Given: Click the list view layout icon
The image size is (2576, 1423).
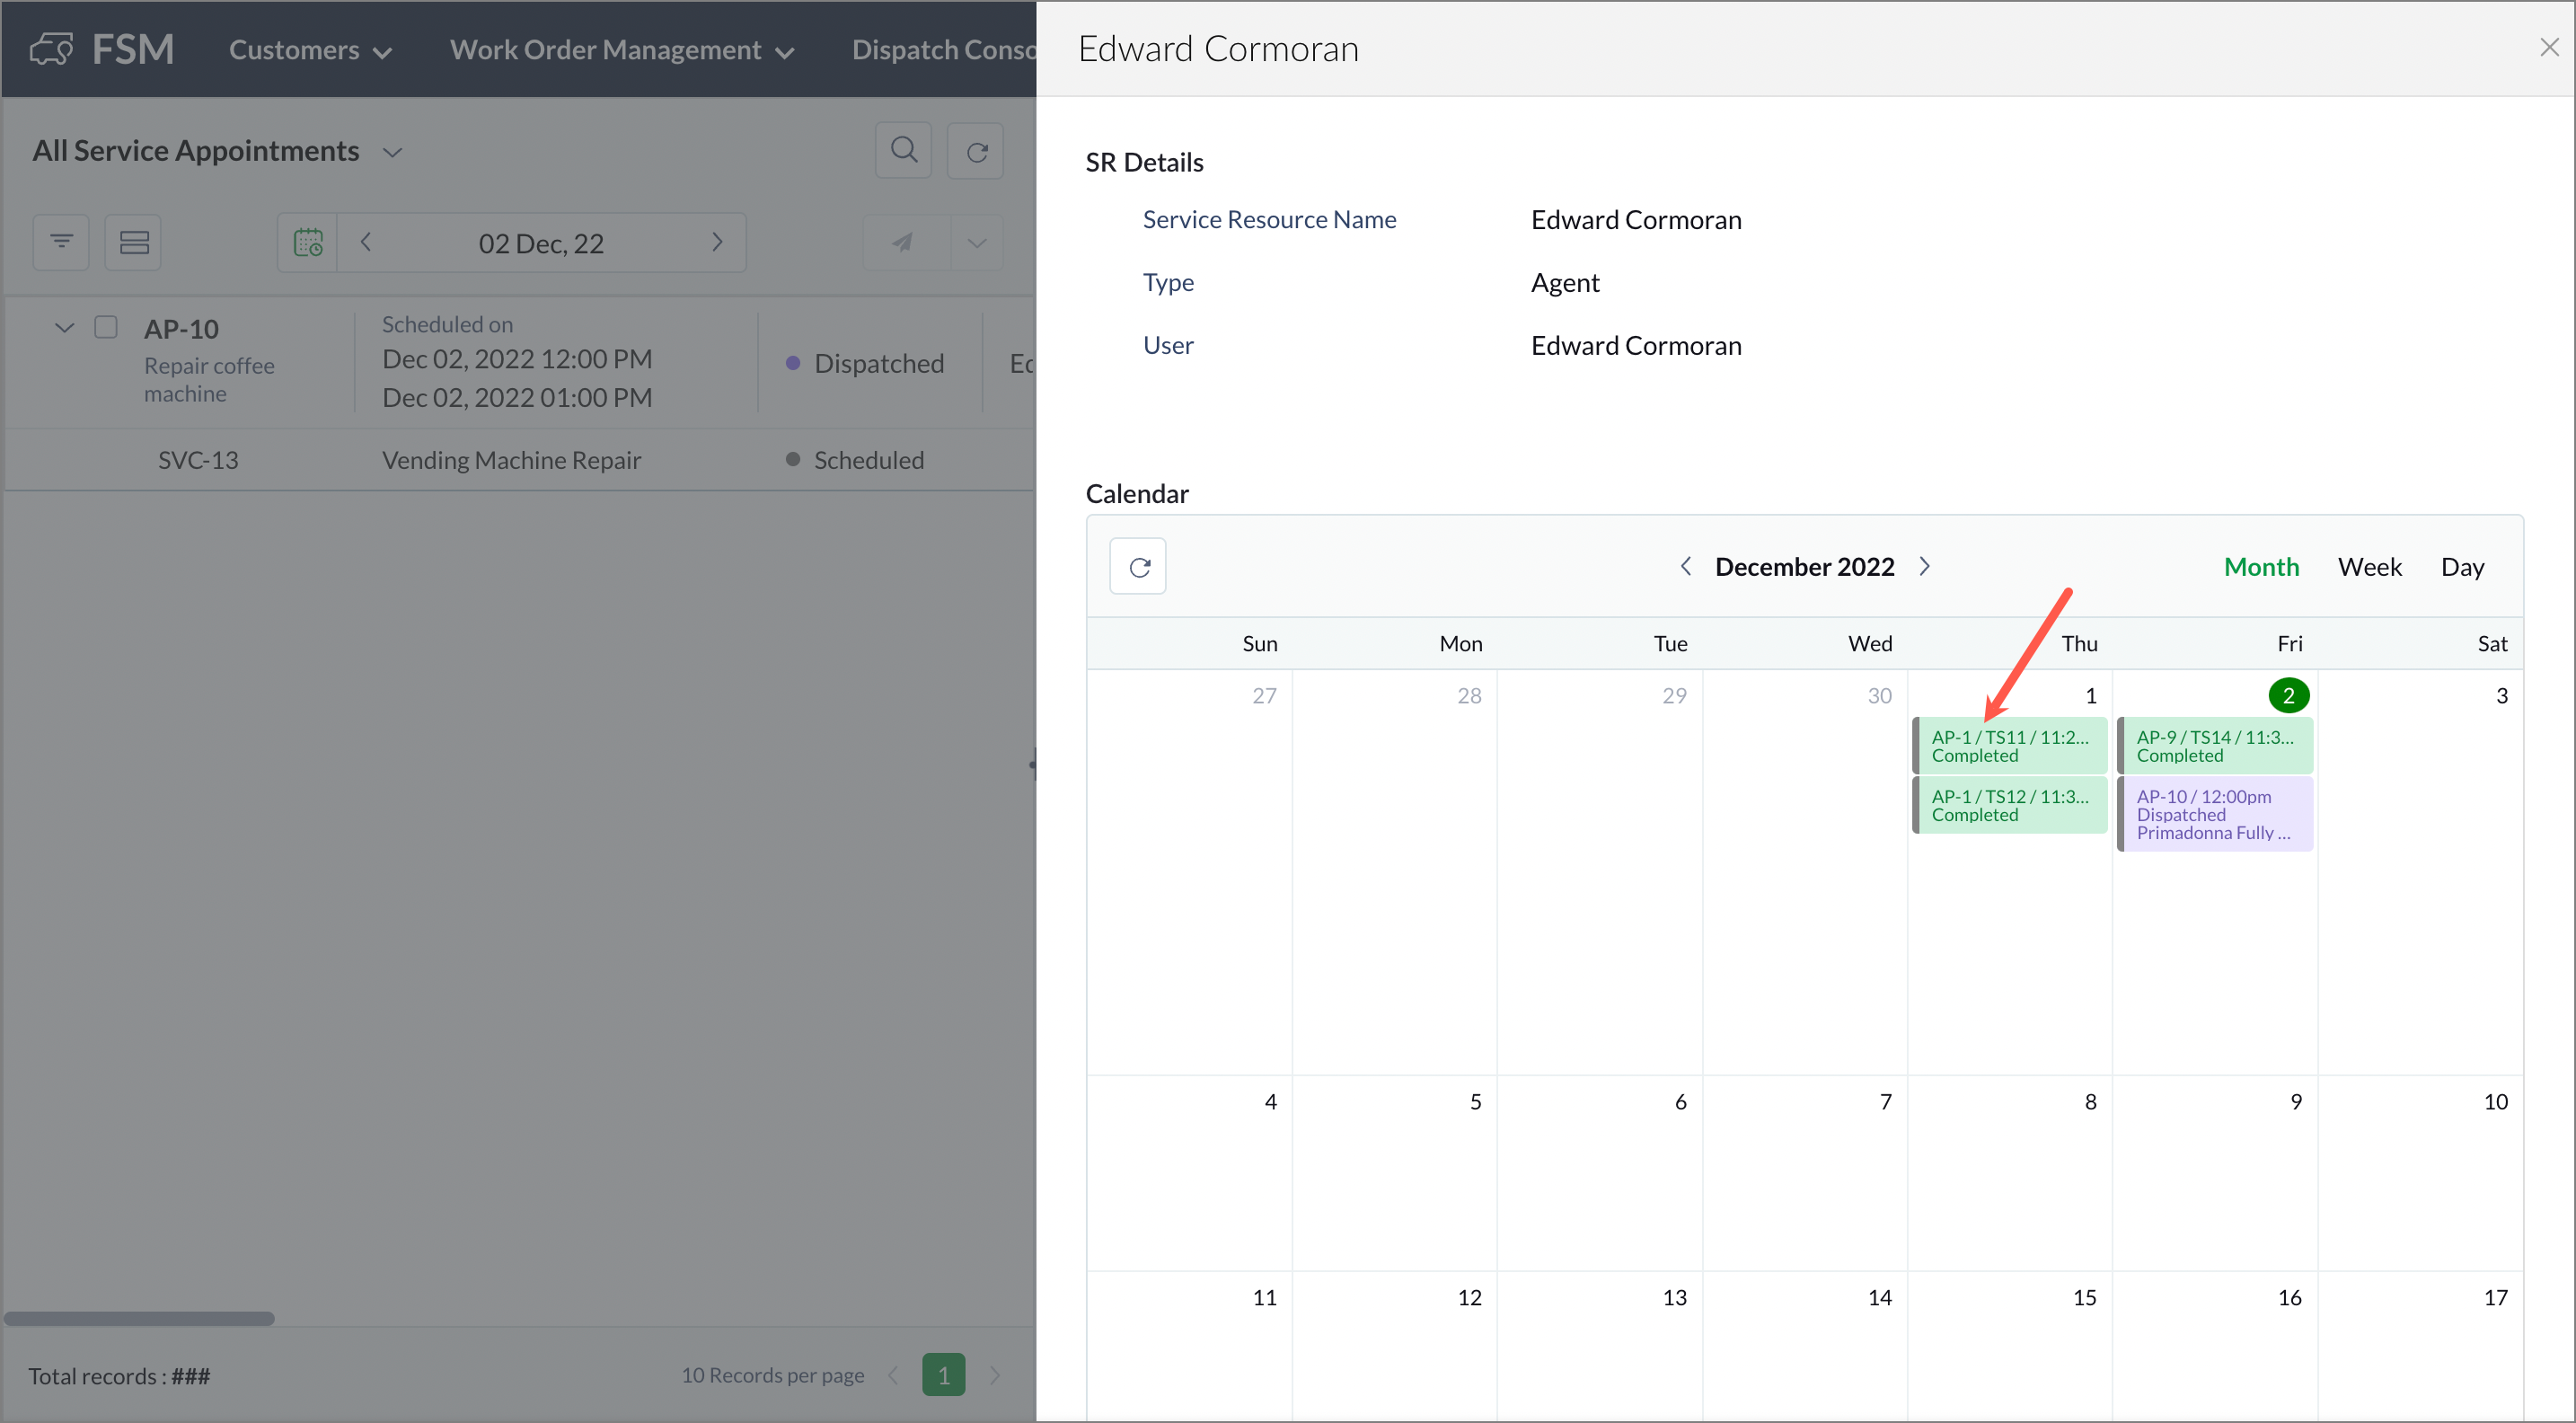Looking at the screenshot, I should 133,242.
